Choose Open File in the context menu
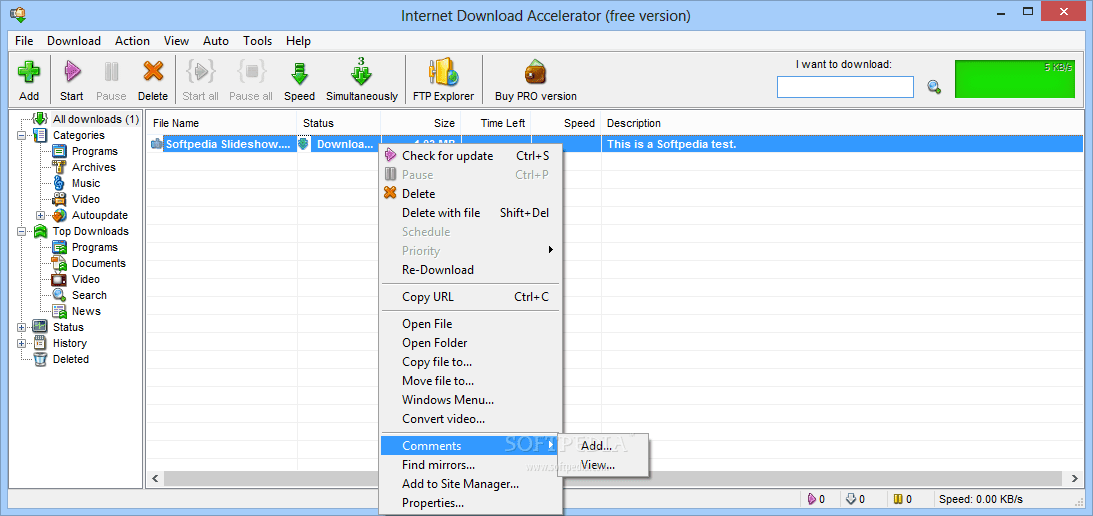Image resolution: width=1093 pixels, height=516 pixels. (471, 324)
